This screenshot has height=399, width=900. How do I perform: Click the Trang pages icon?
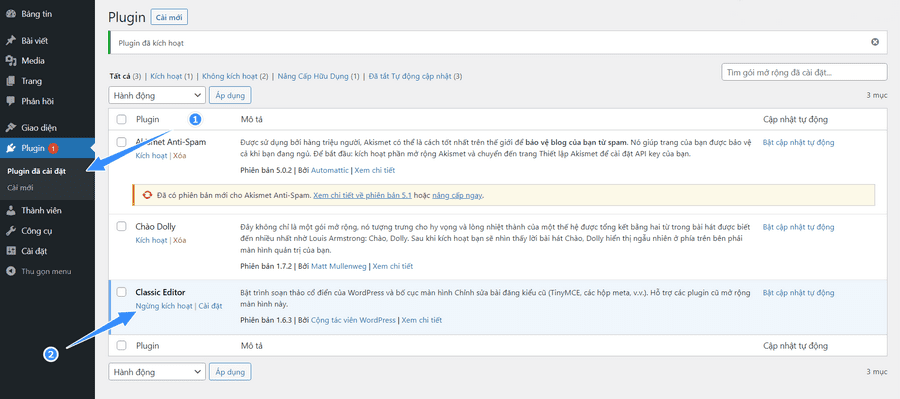(10, 81)
